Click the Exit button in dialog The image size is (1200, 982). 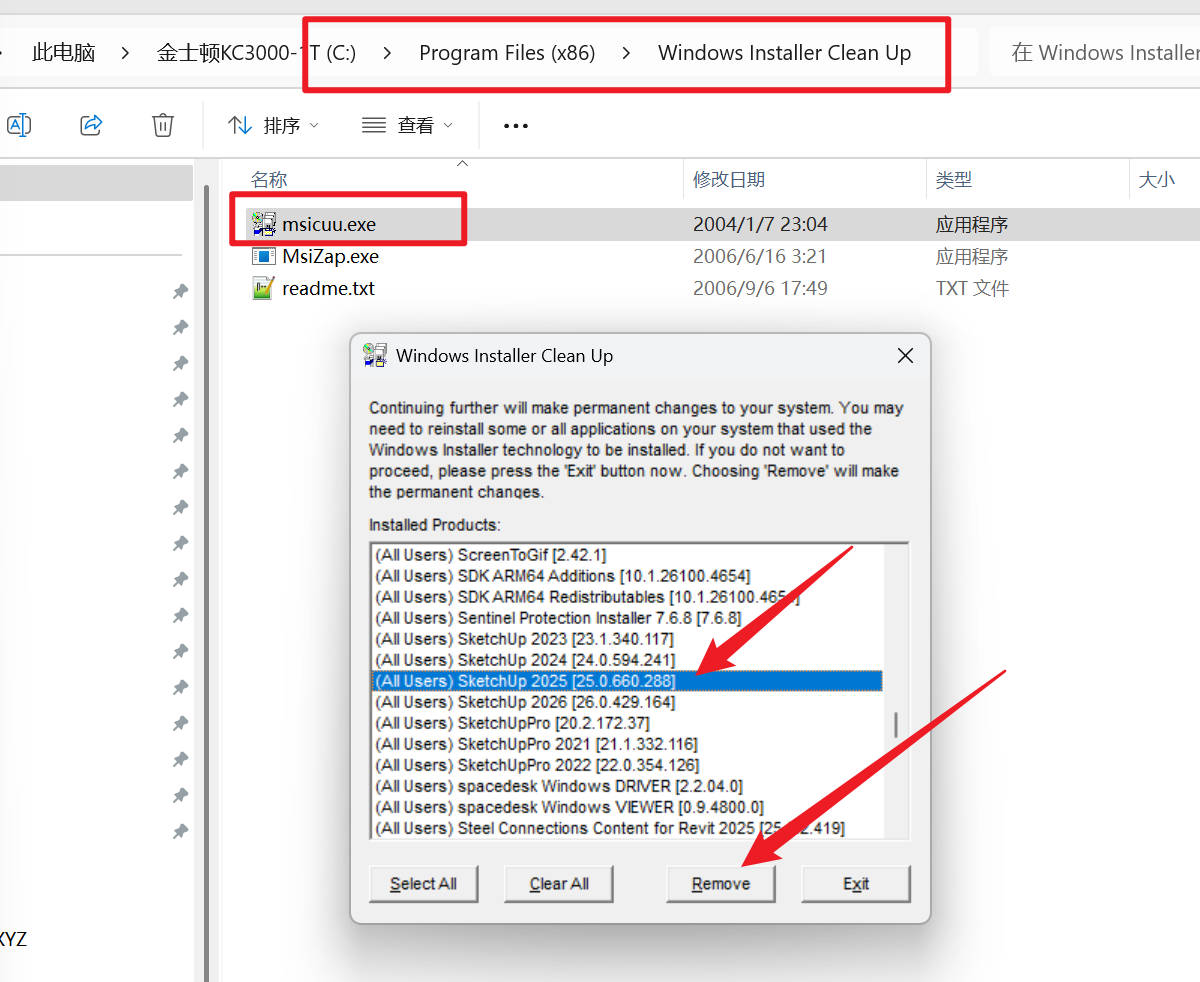point(855,884)
